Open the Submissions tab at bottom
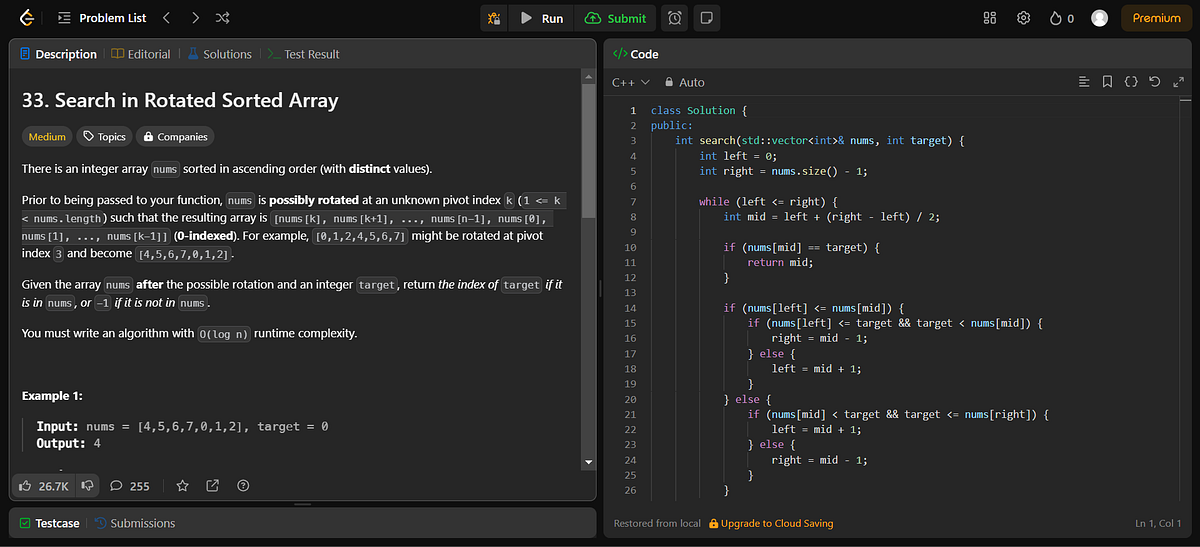The height and width of the screenshot is (547, 1200). [x=135, y=523]
